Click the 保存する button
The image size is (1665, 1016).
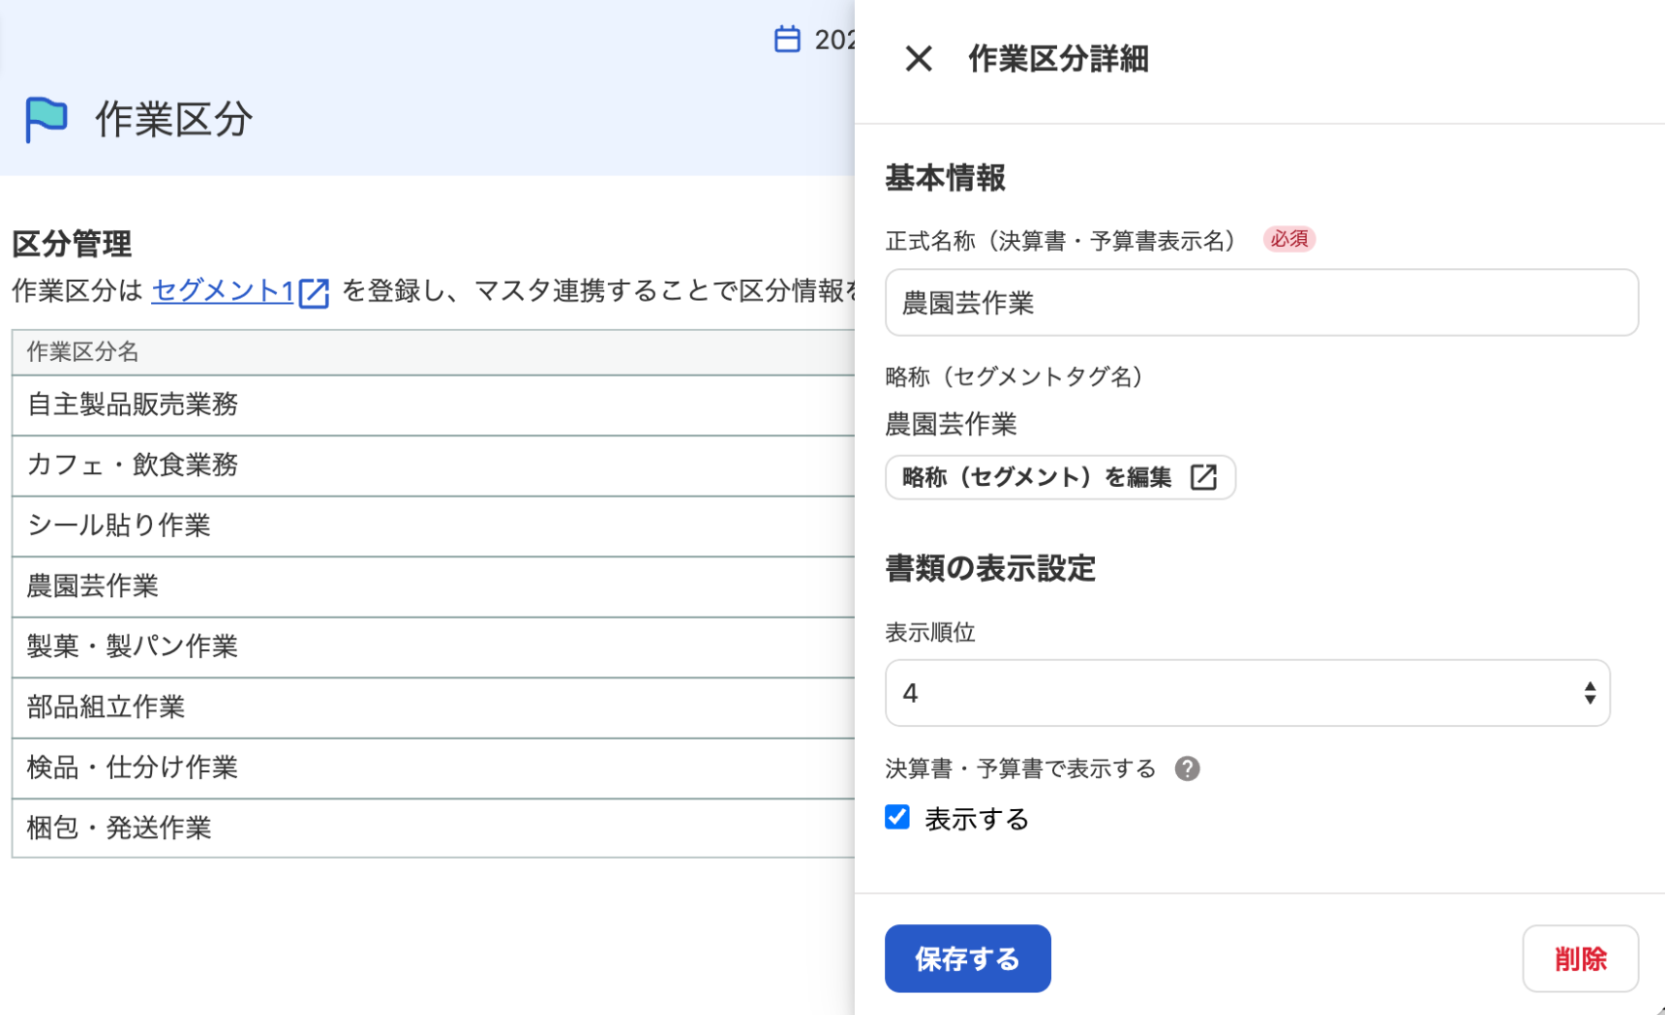[x=967, y=958]
